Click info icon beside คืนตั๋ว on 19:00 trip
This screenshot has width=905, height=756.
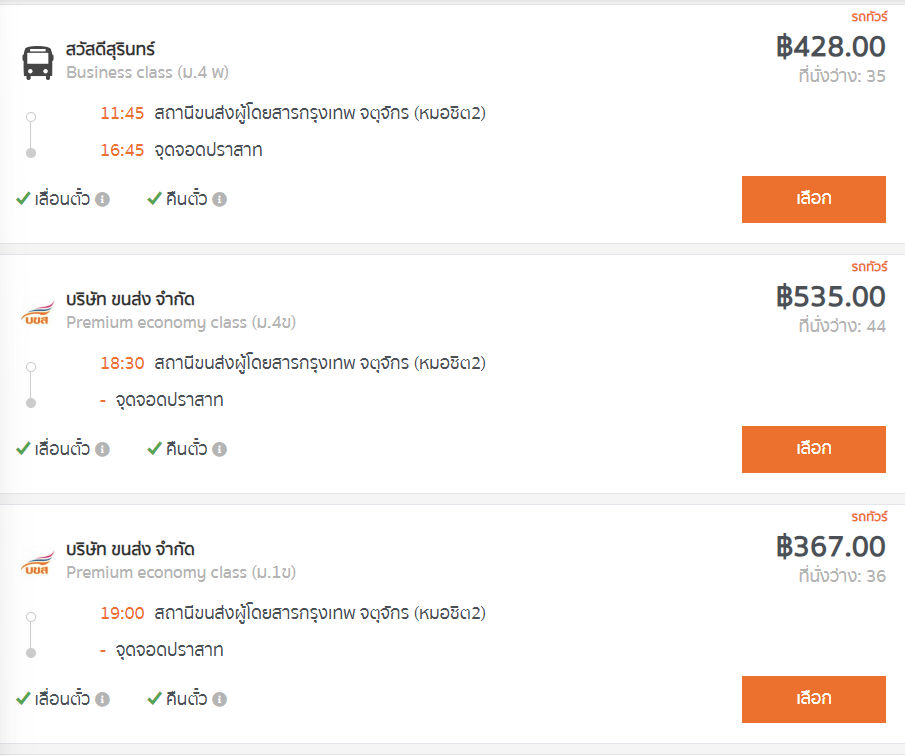[220, 699]
